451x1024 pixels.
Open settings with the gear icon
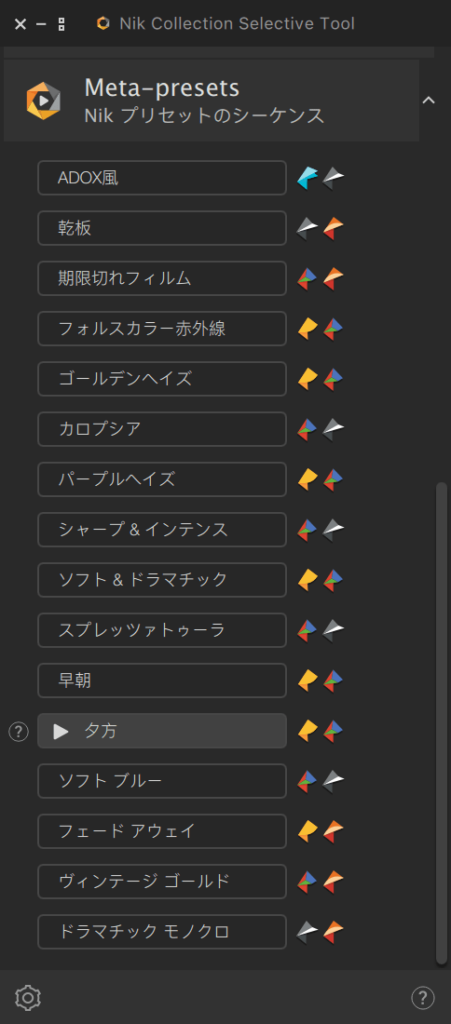coord(28,997)
